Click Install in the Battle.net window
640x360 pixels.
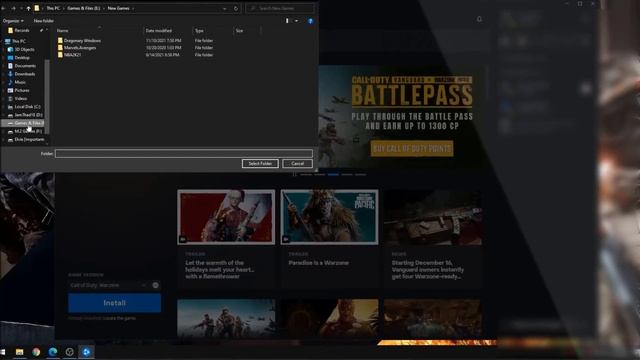[114, 303]
